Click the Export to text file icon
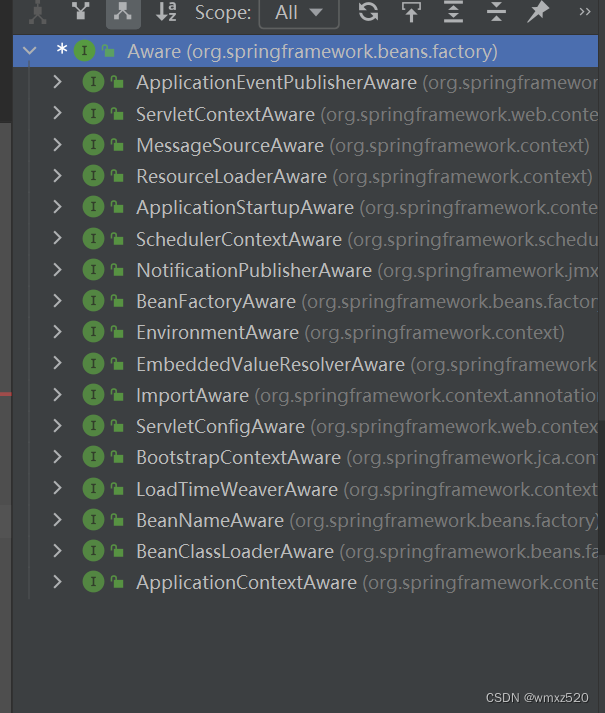The image size is (605, 713). (x=411, y=12)
